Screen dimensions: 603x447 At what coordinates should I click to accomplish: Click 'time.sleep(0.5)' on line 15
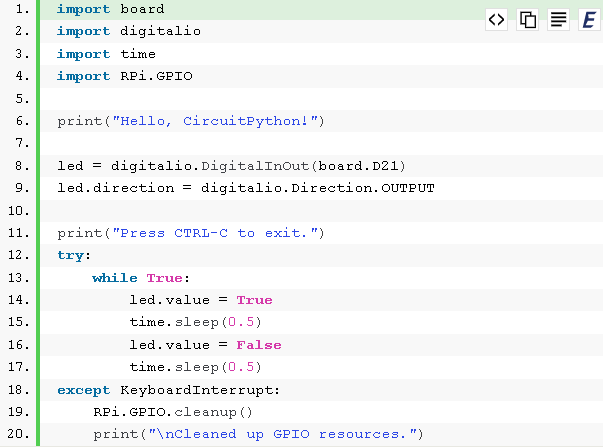[x=195, y=322]
